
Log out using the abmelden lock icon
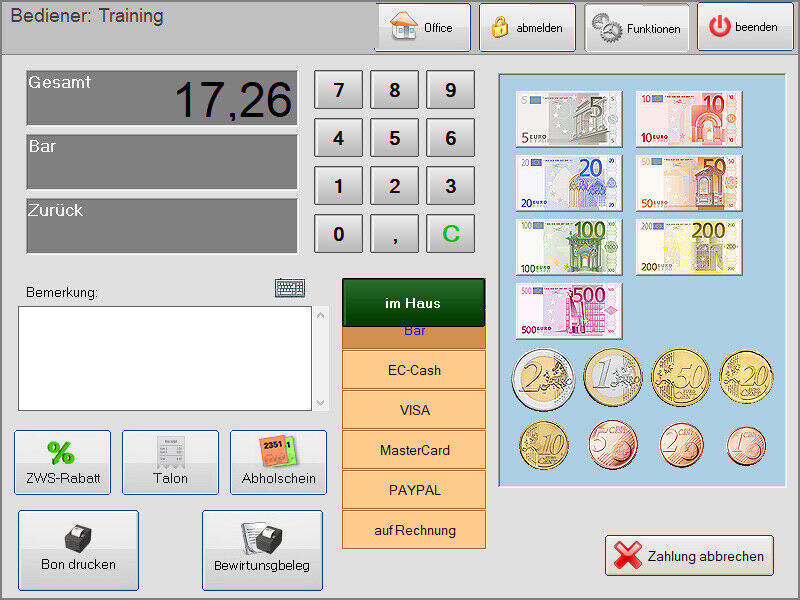(527, 27)
